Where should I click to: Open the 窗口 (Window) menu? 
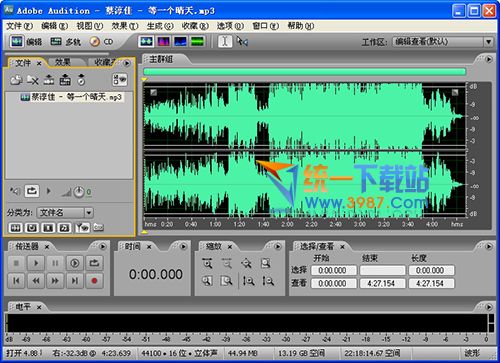(265, 26)
